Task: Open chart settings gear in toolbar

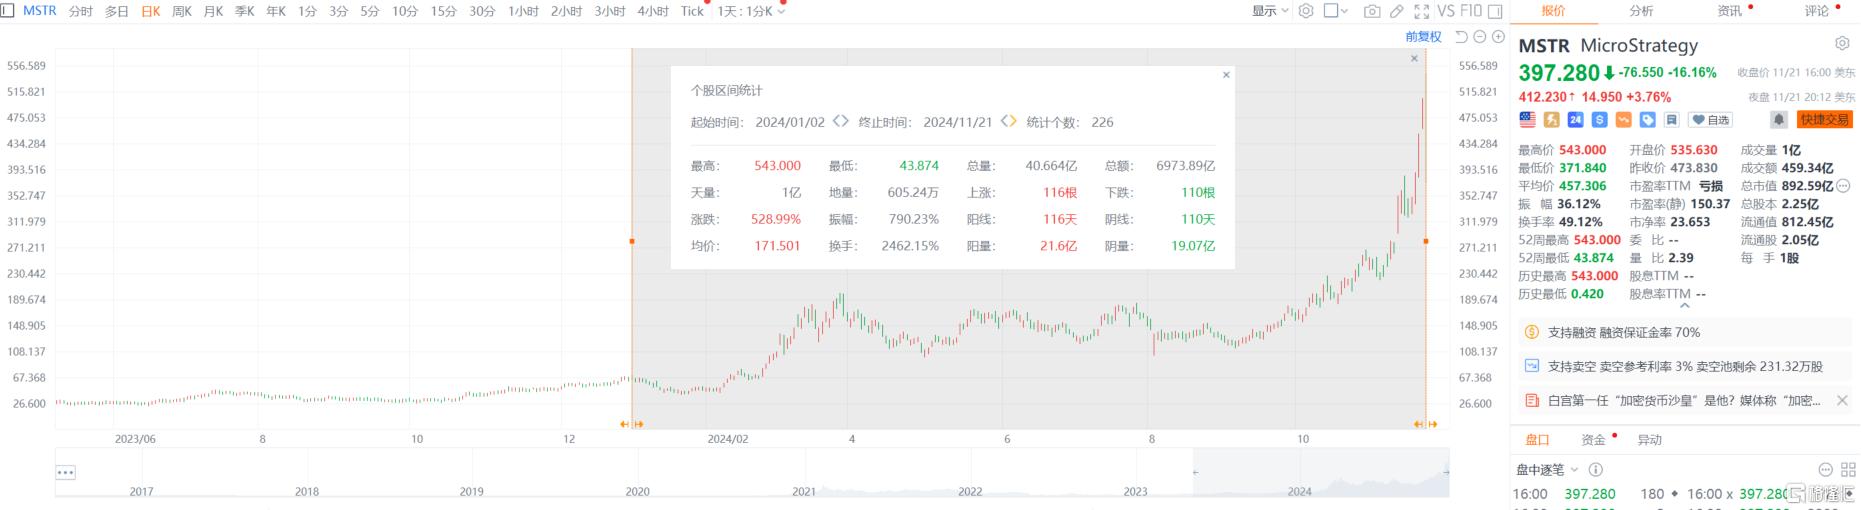Action: [1306, 11]
